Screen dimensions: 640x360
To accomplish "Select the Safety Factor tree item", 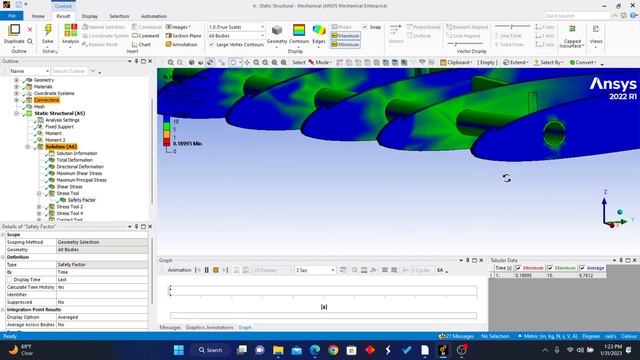I will [82, 200].
